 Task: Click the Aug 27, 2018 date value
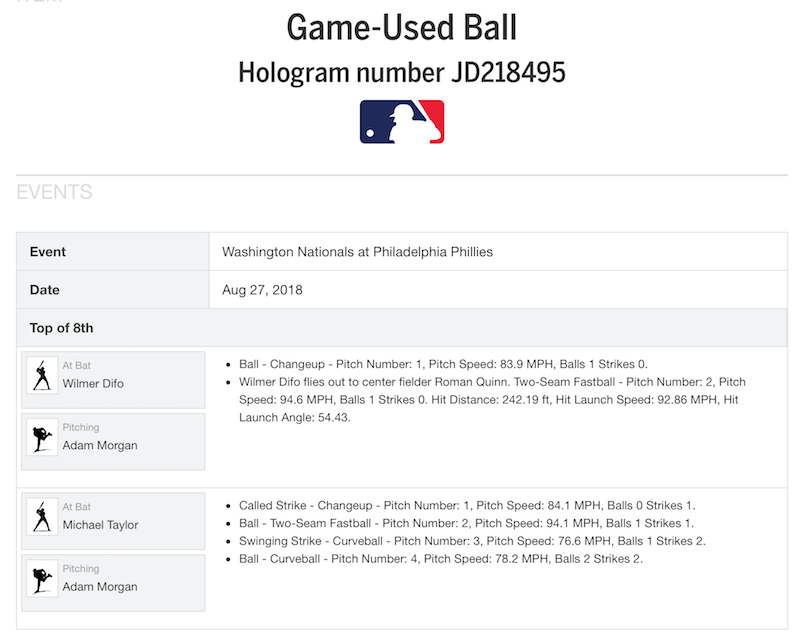point(262,290)
